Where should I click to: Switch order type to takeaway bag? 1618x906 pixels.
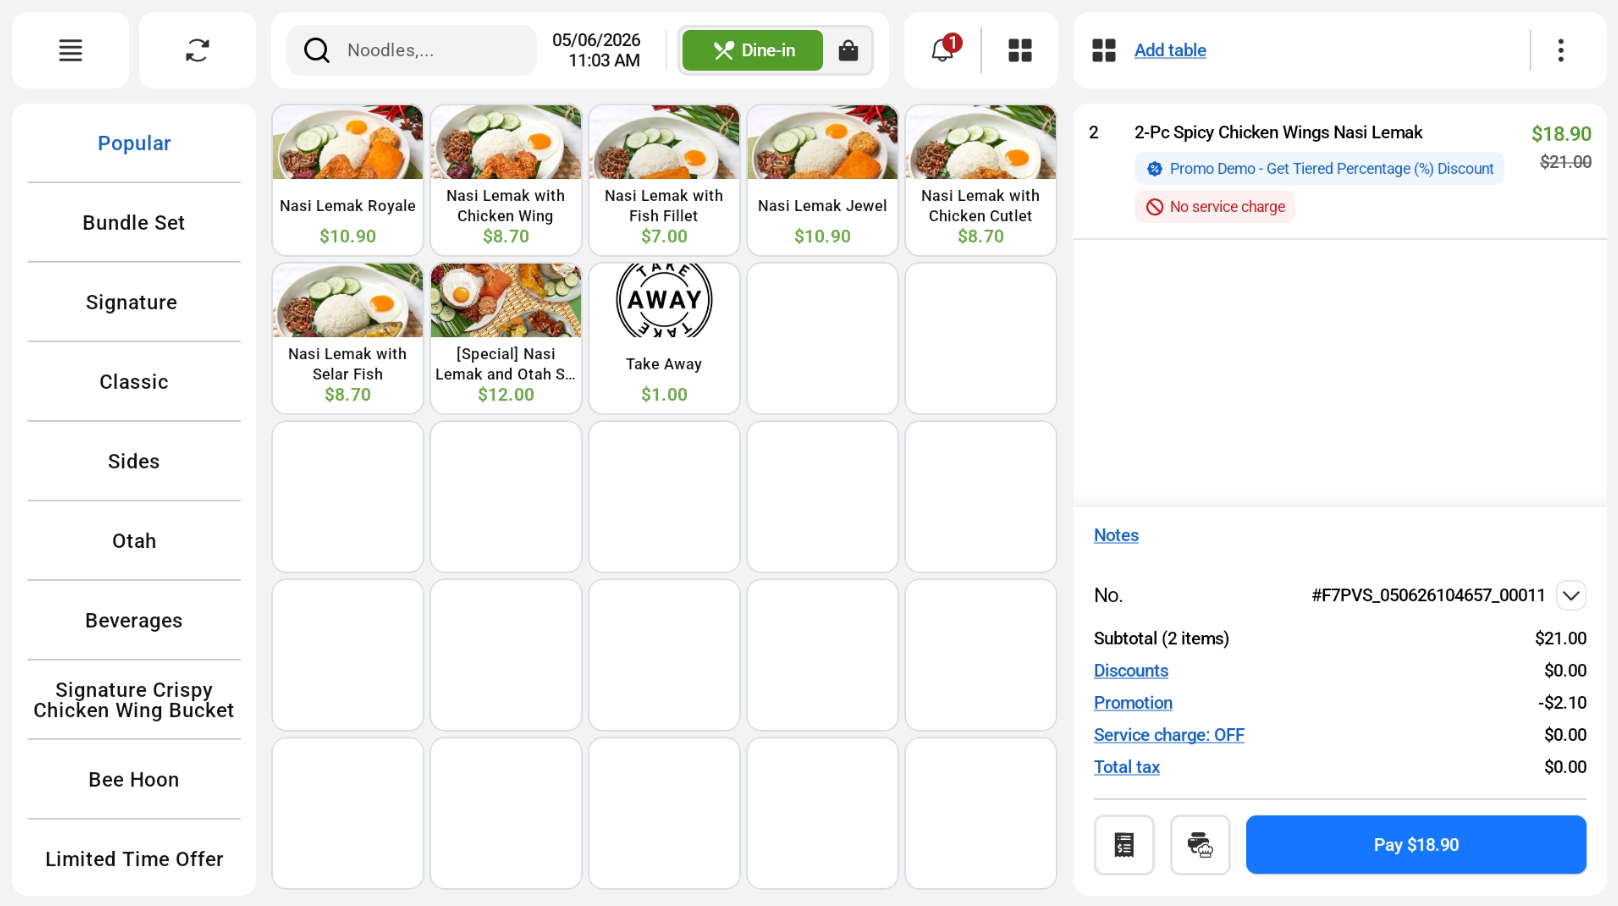pyautogui.click(x=848, y=50)
